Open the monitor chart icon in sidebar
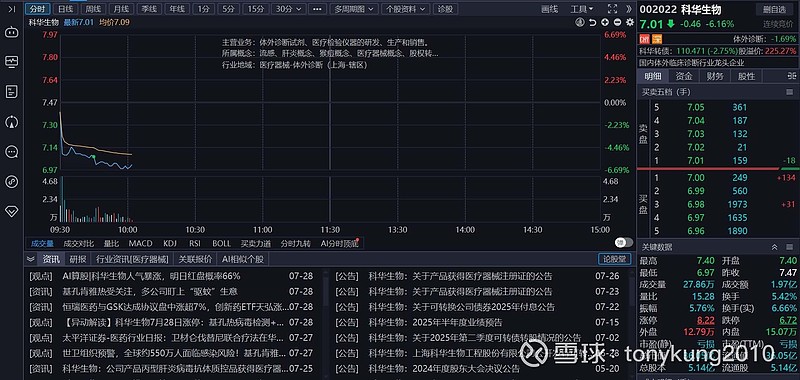The image size is (800, 380). pyautogui.click(x=11, y=62)
